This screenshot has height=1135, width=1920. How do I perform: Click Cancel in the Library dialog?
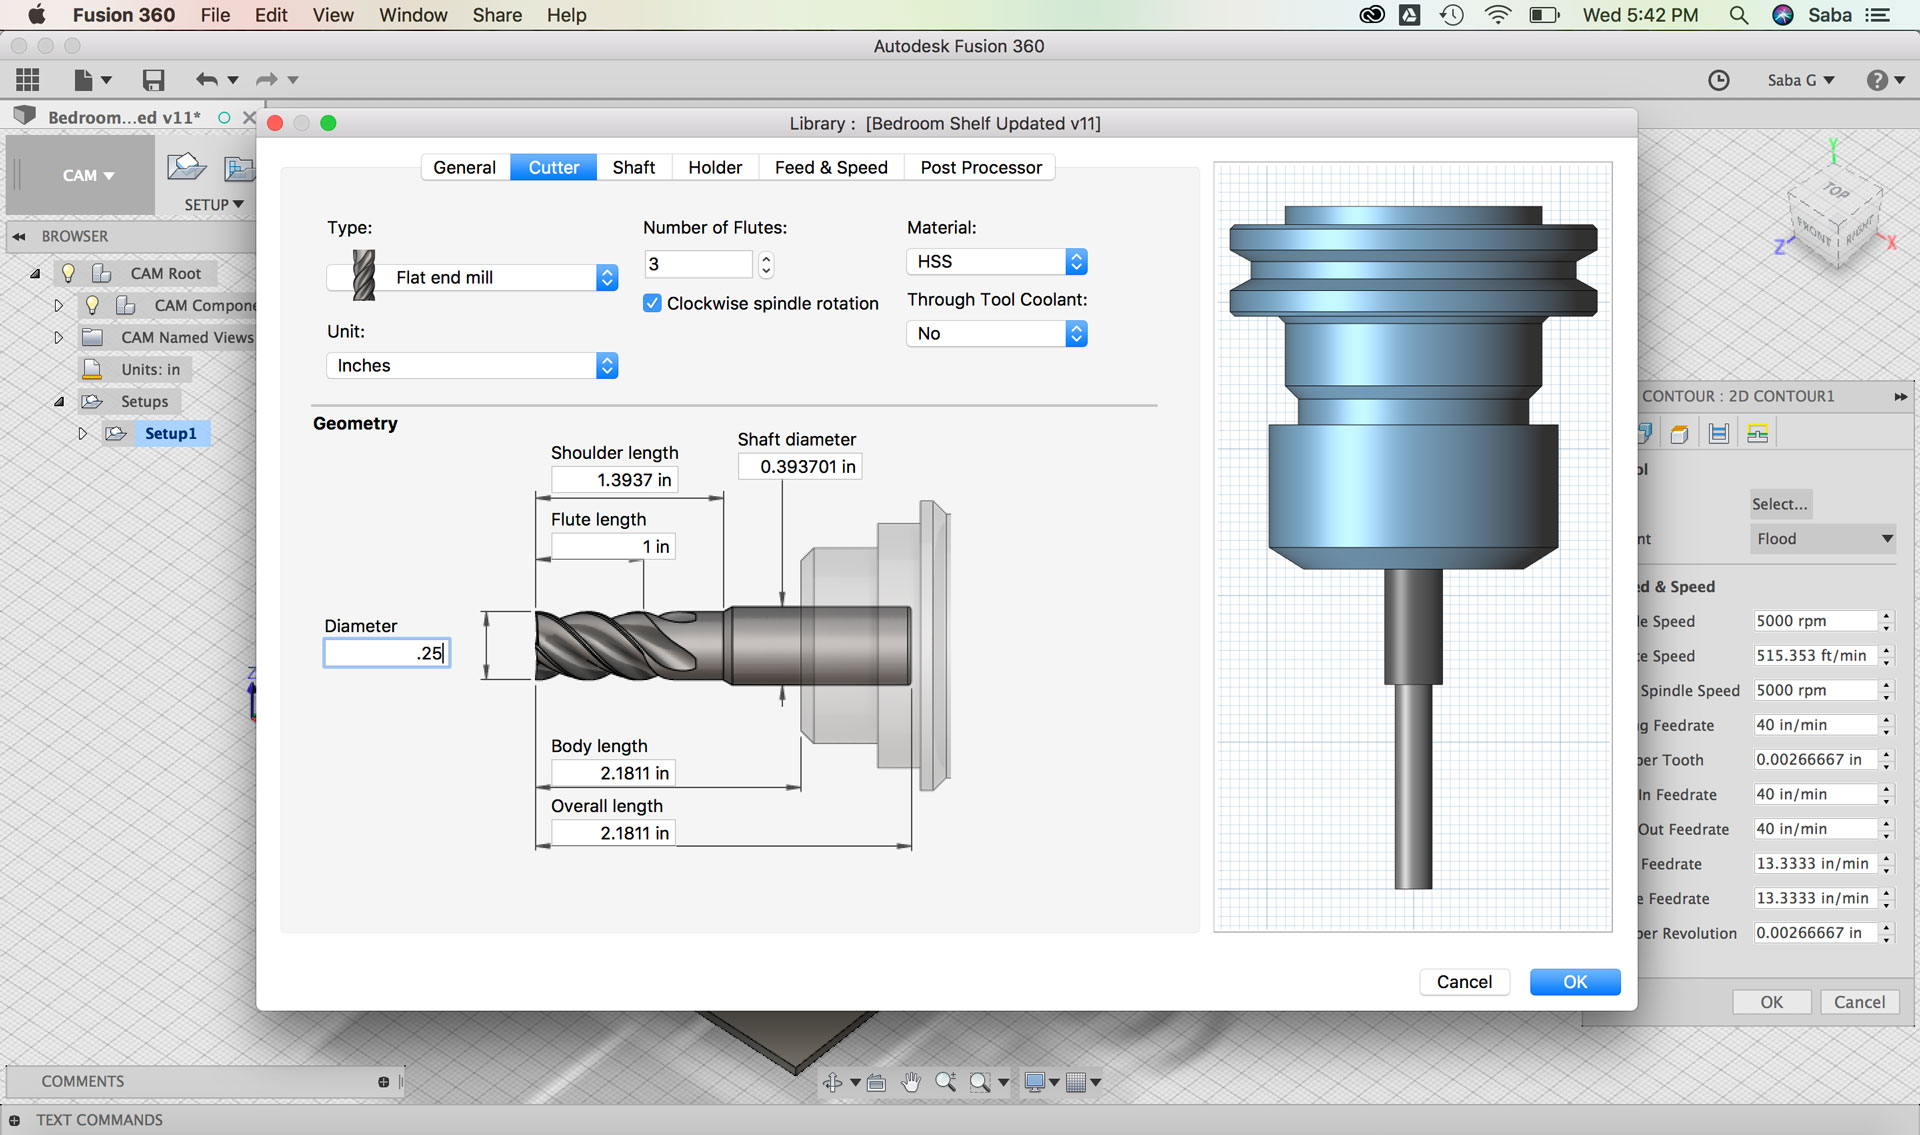tap(1463, 982)
